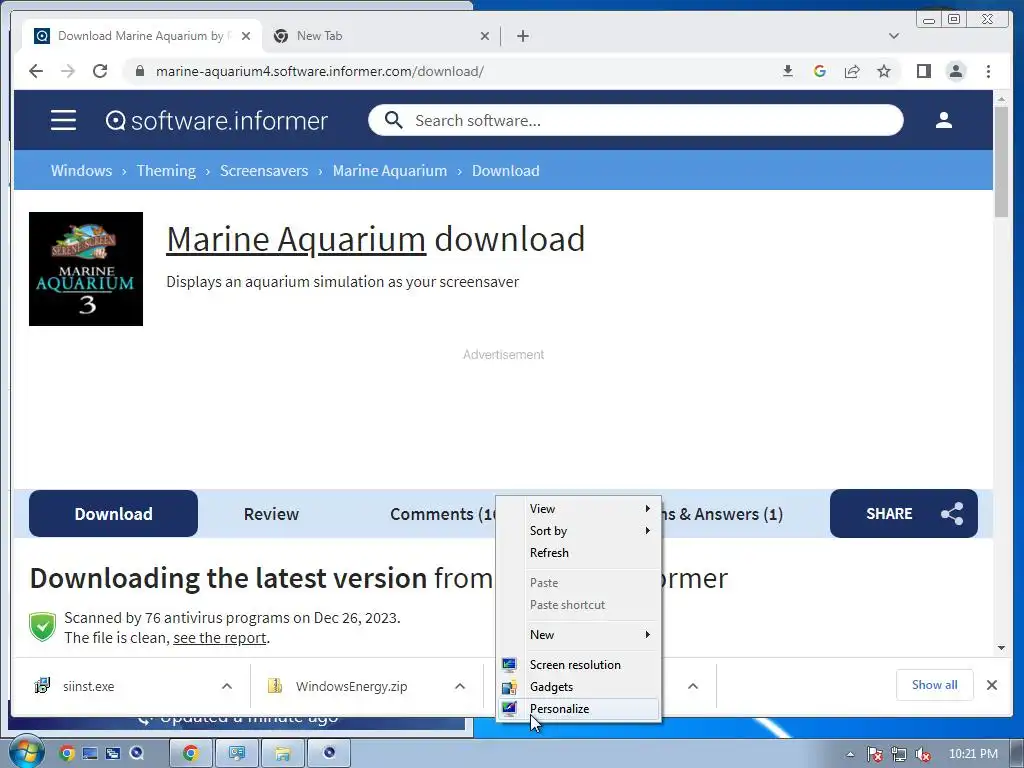Open Chrome's three-dot menu
Image resolution: width=1024 pixels, height=768 pixels.
pyautogui.click(x=988, y=71)
